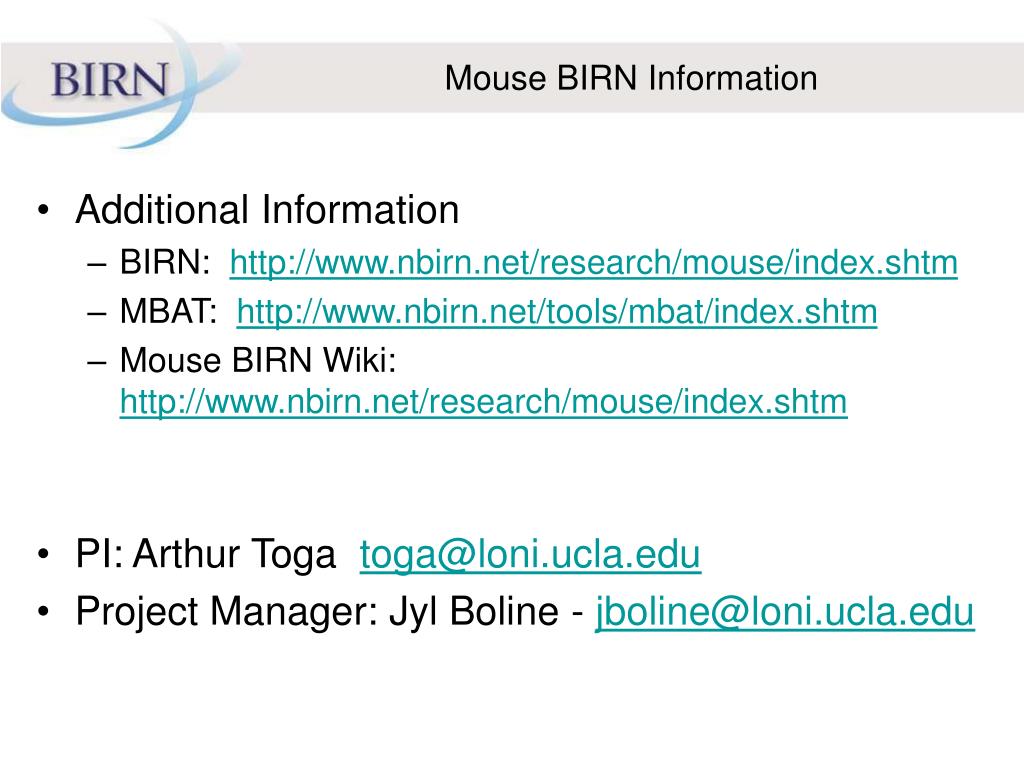Click the bullet beside Additional Information
The height and width of the screenshot is (768, 1024).
point(43,210)
